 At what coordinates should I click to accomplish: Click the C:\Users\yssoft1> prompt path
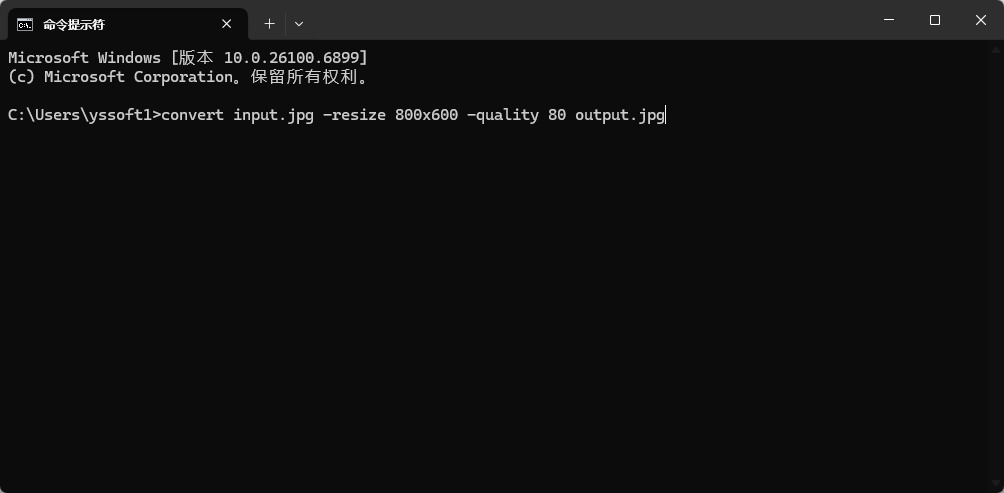[x=84, y=115]
